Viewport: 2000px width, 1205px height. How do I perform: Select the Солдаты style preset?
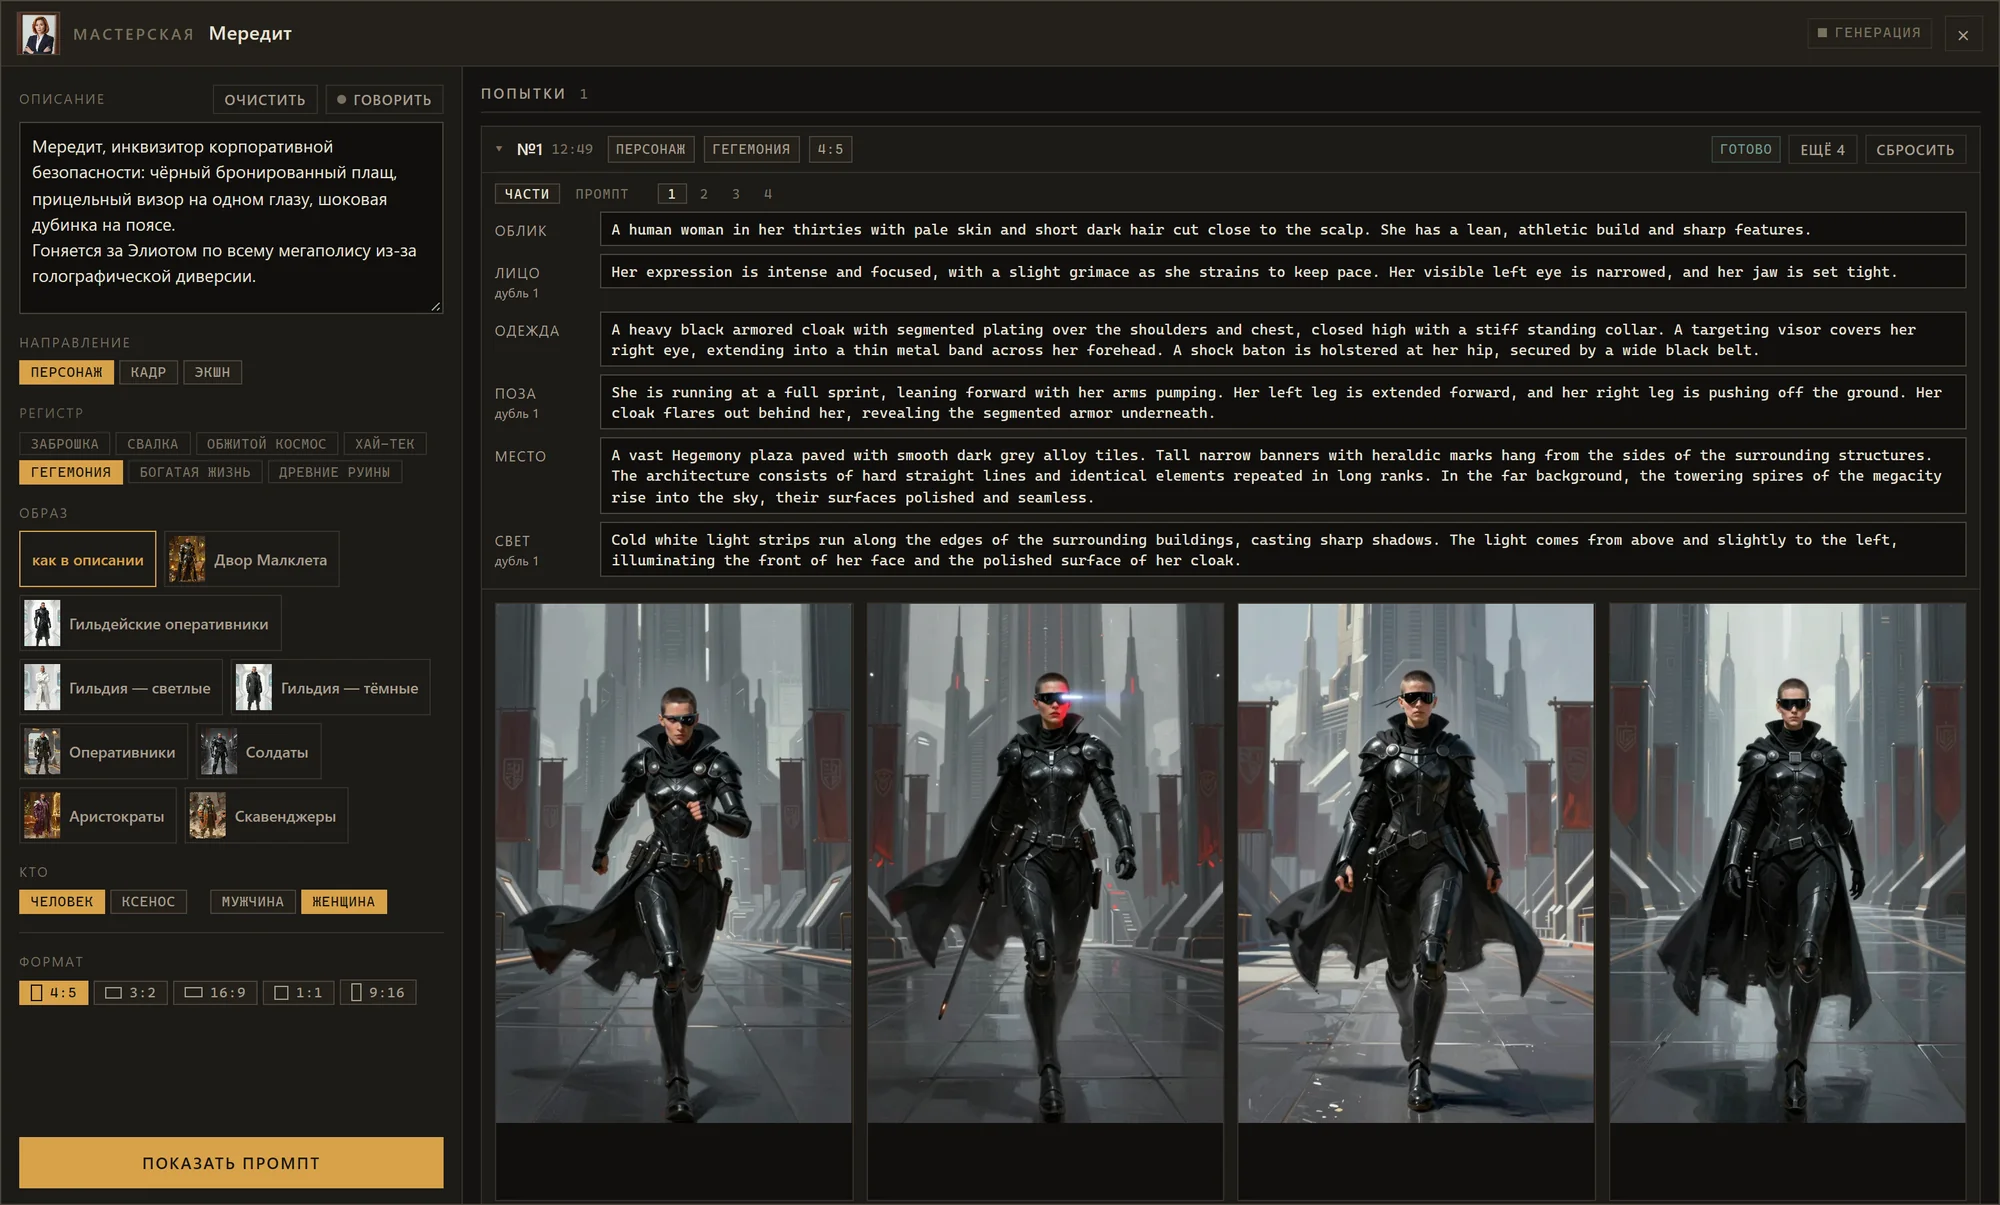pyautogui.click(x=258, y=751)
